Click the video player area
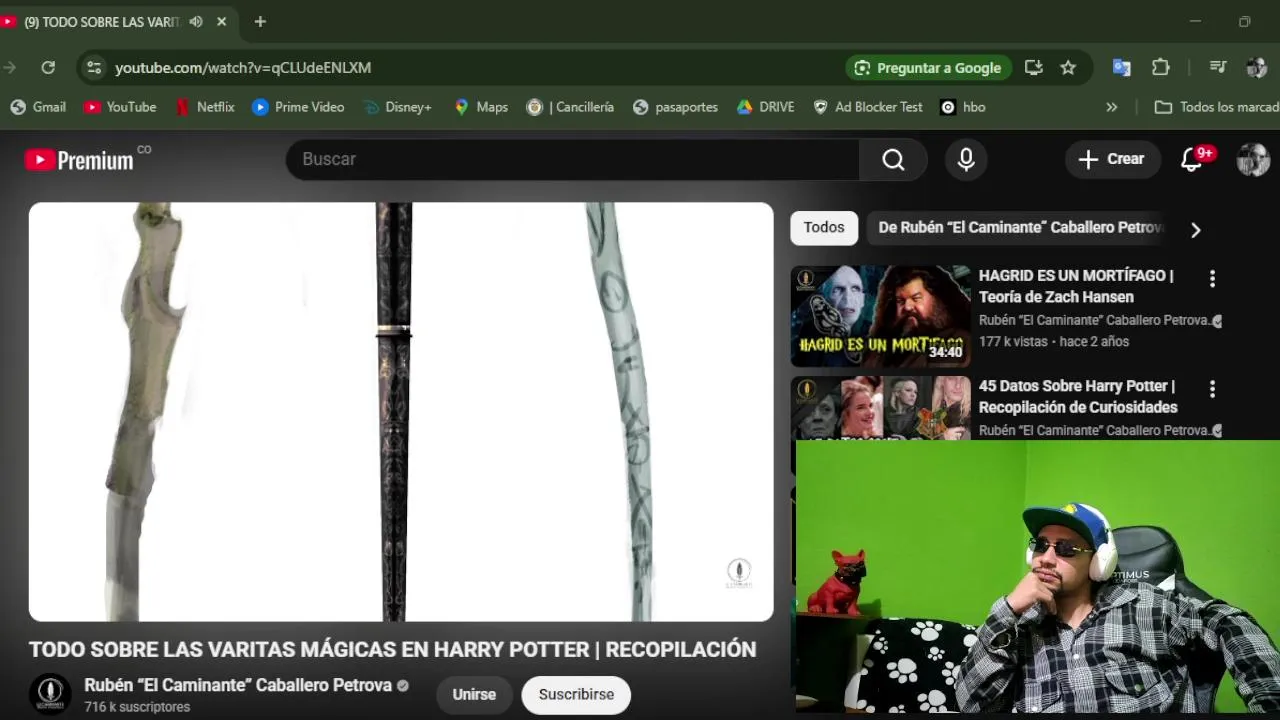This screenshot has height=720, width=1280. pyautogui.click(x=401, y=412)
